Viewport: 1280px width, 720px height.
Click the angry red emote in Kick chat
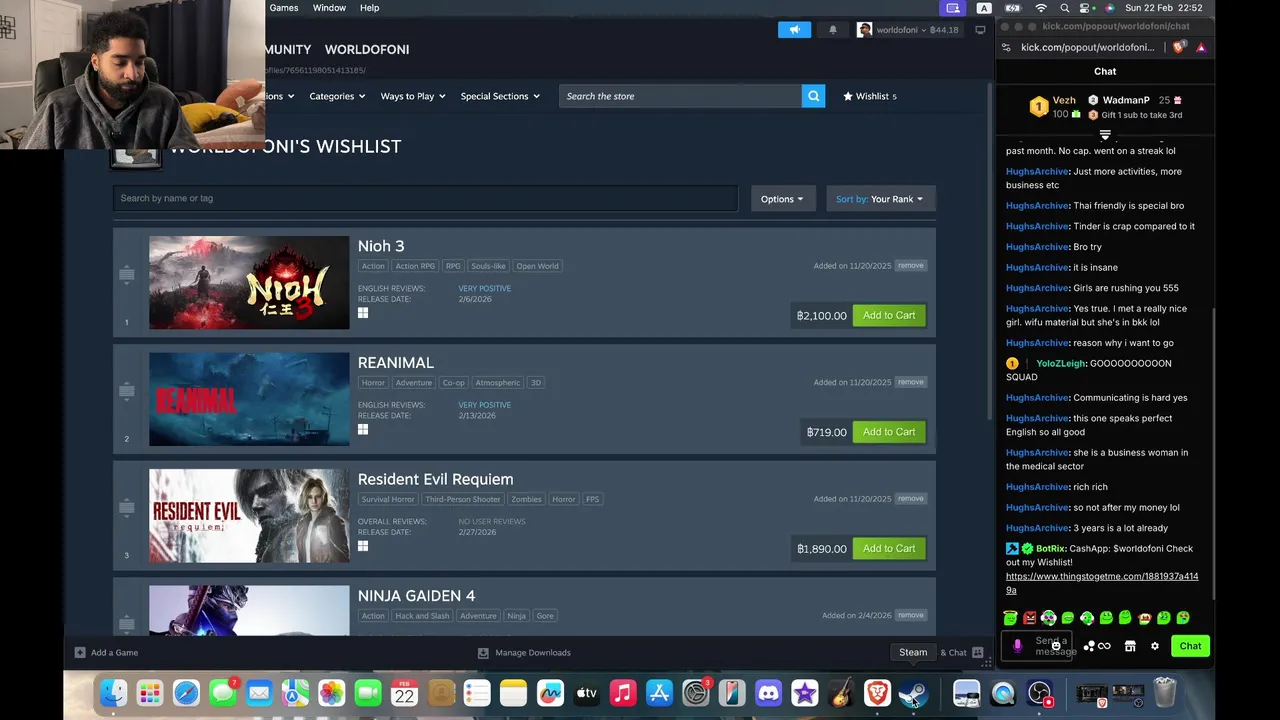pos(1029,618)
